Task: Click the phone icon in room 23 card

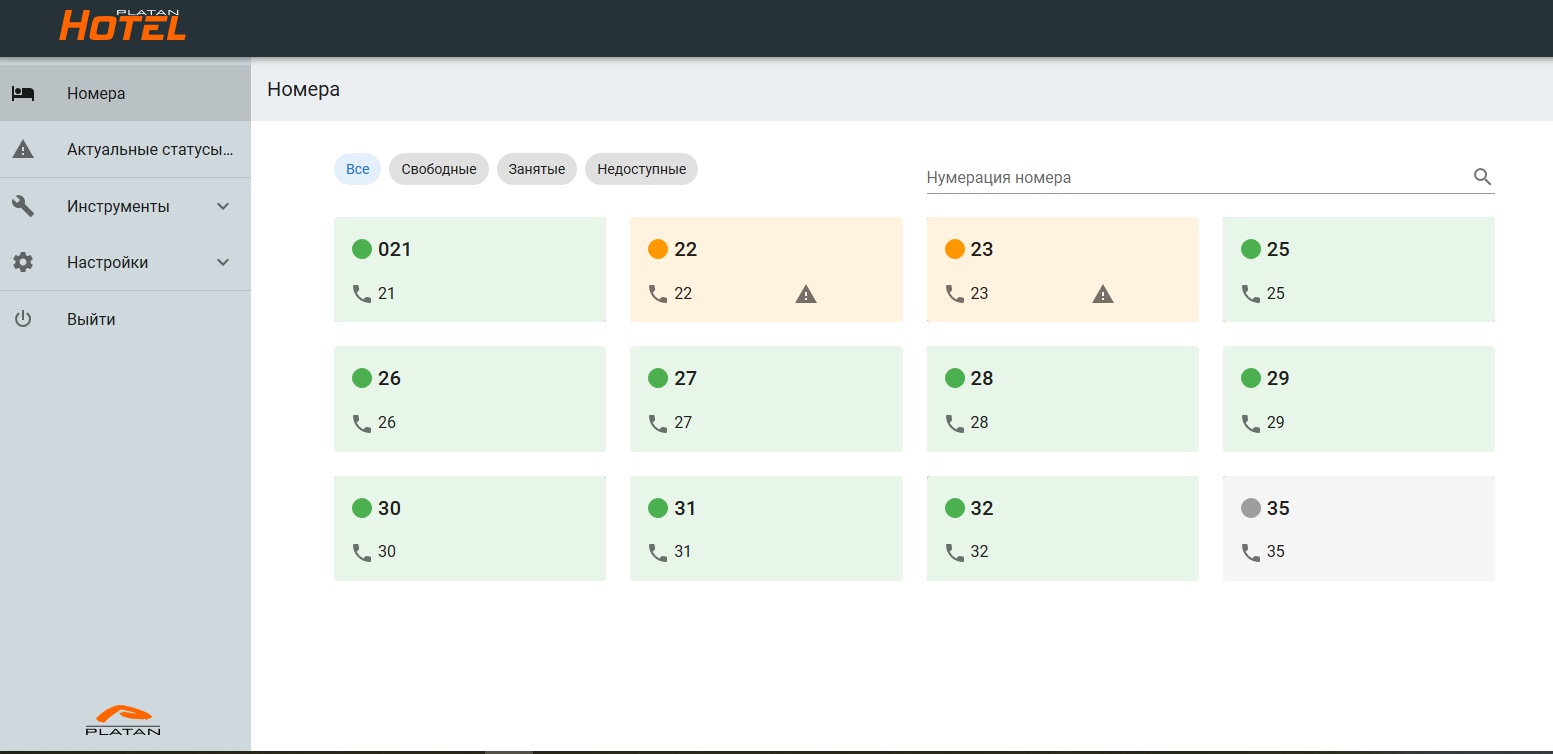Action: pos(955,294)
